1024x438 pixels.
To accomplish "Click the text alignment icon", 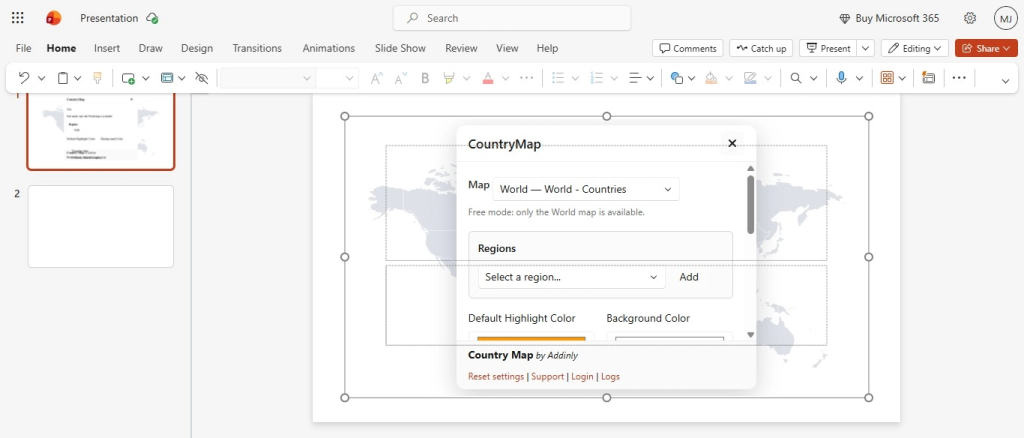I will click(x=635, y=78).
